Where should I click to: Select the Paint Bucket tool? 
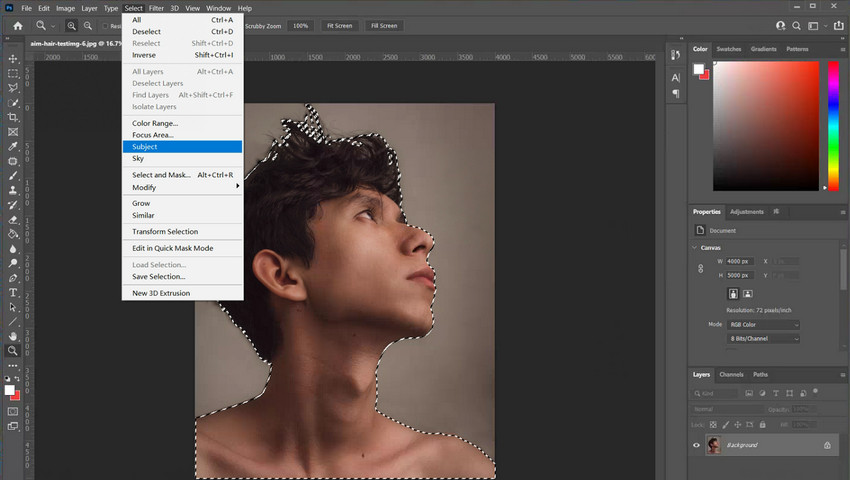(13, 234)
